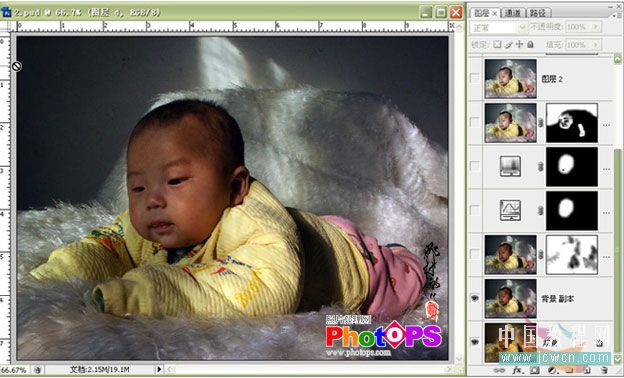Image resolution: width=624 pixels, height=378 pixels.
Task: Click chain link on layer below 图层 2
Action: coord(540,123)
